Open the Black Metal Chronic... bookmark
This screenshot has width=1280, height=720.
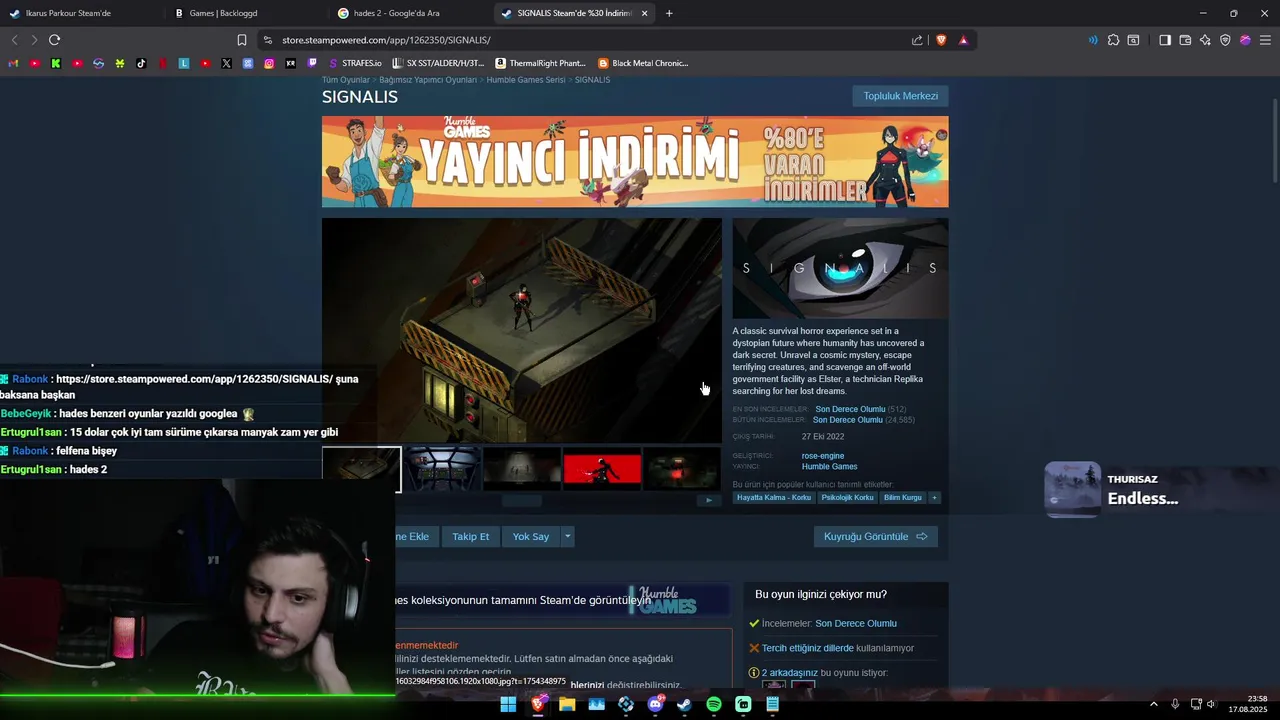643,63
